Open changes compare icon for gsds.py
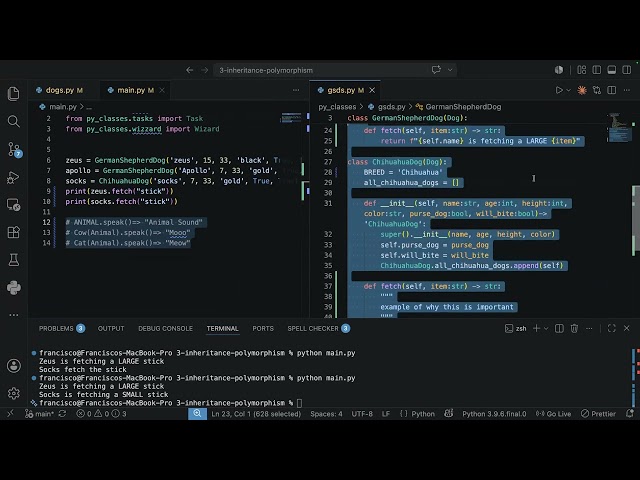 597,90
